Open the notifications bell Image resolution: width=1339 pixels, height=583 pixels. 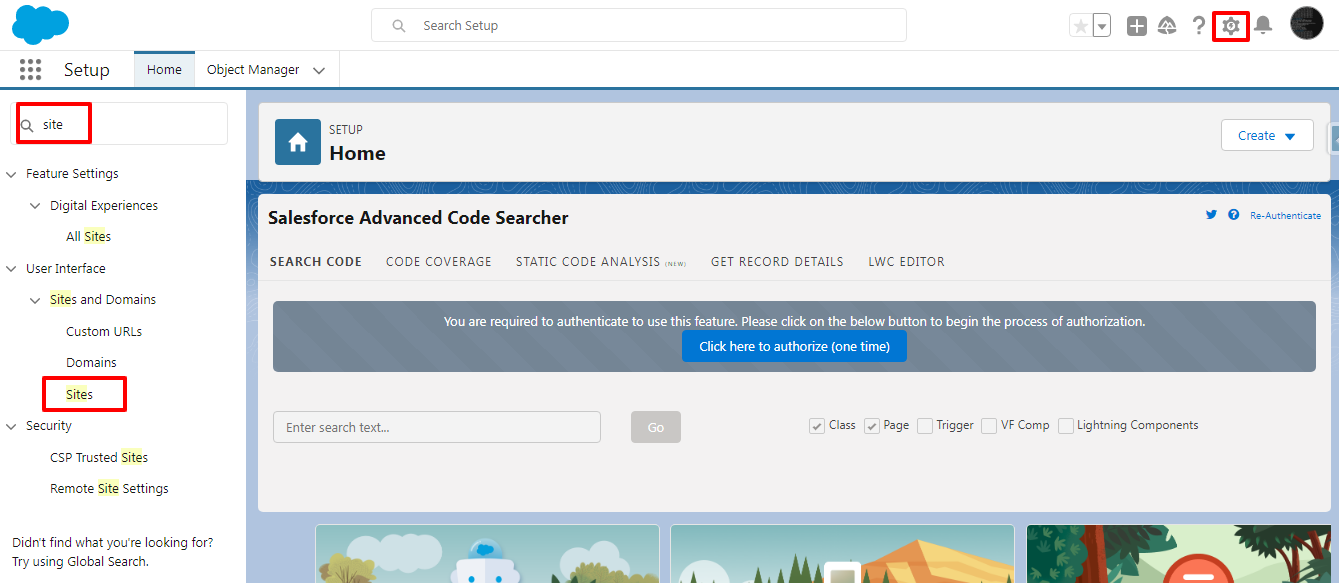click(x=1263, y=26)
